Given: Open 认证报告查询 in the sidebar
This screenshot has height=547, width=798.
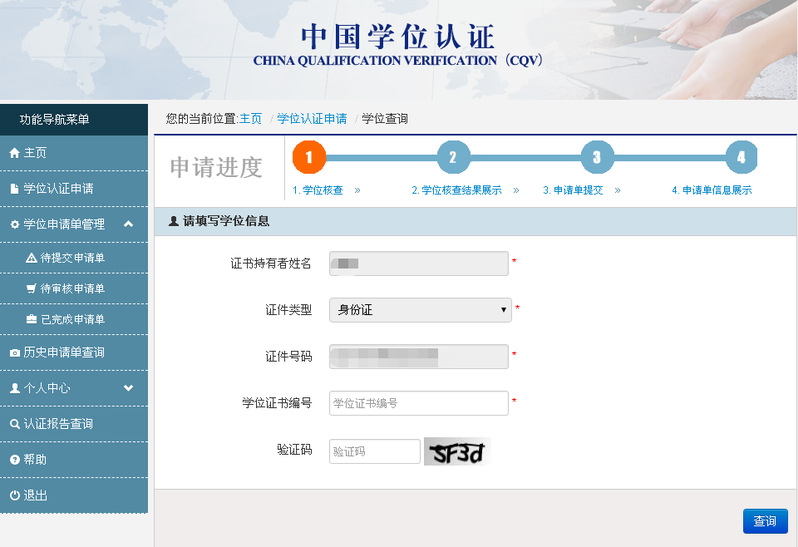Looking at the screenshot, I should coord(58,424).
